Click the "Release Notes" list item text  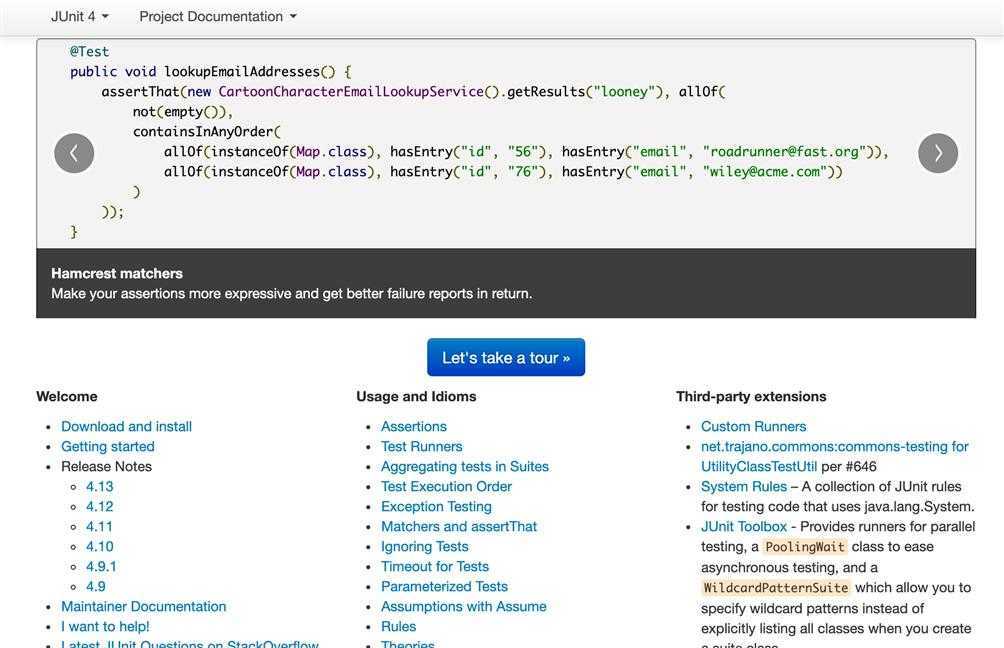(106, 466)
